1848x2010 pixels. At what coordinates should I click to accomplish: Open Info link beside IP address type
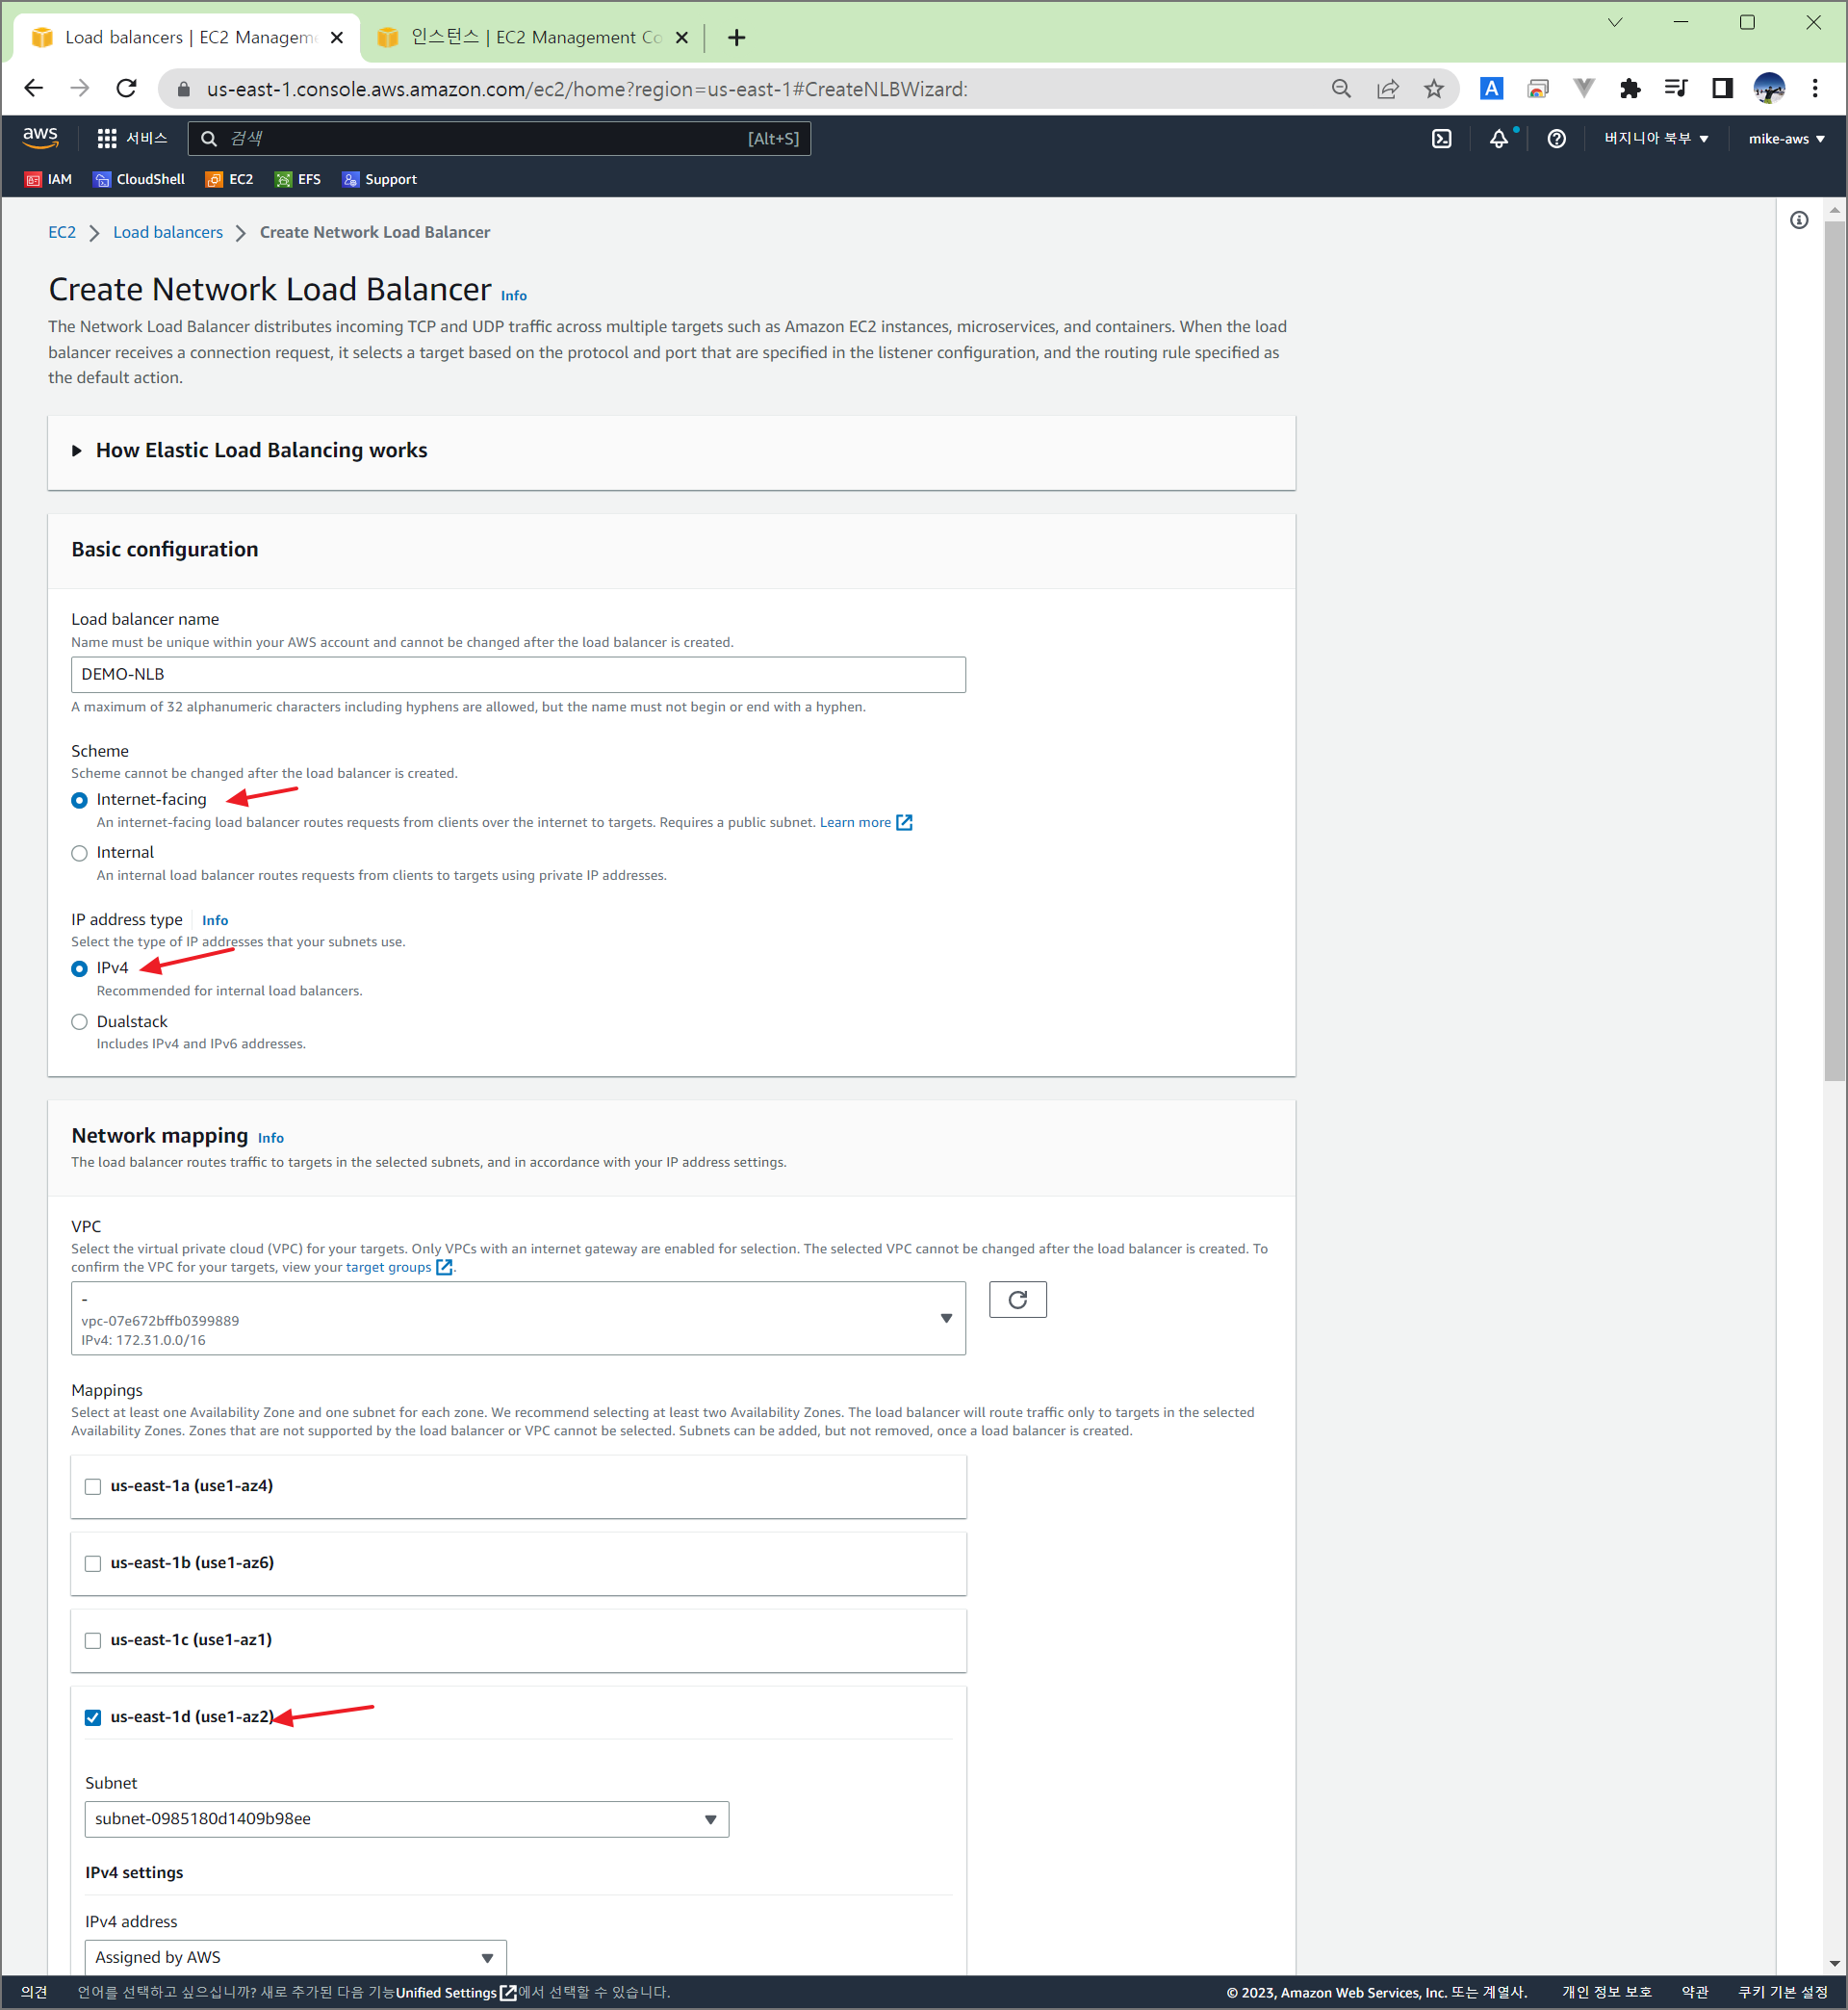(x=214, y=920)
